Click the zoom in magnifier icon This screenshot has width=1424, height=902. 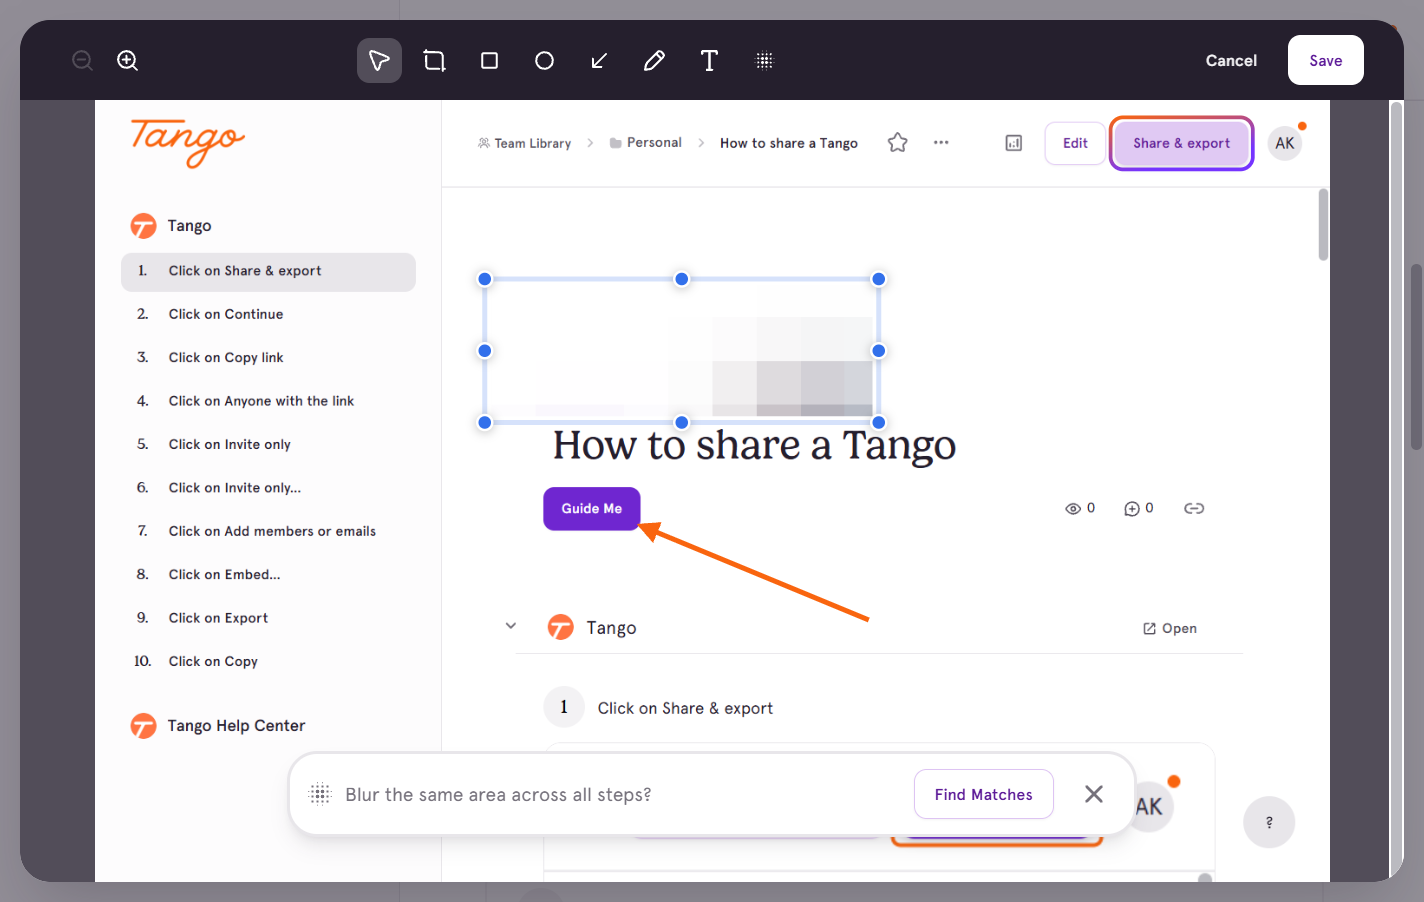128,61
